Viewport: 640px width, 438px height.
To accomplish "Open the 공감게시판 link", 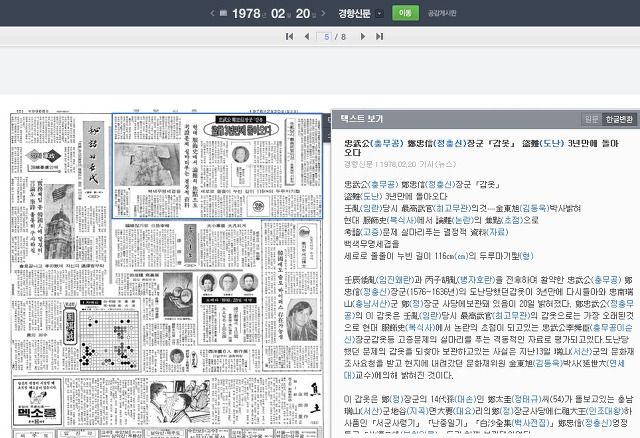I will click(442, 13).
